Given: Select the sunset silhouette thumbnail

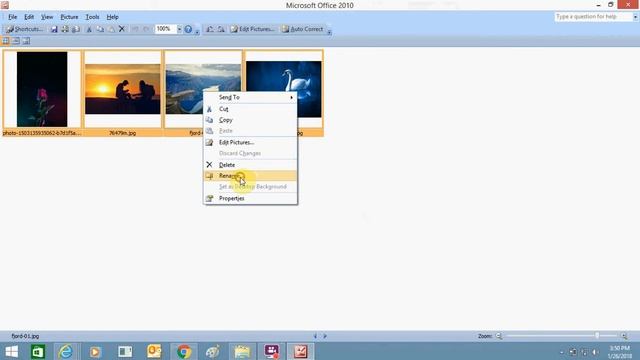Looking at the screenshot, I should [x=122, y=89].
